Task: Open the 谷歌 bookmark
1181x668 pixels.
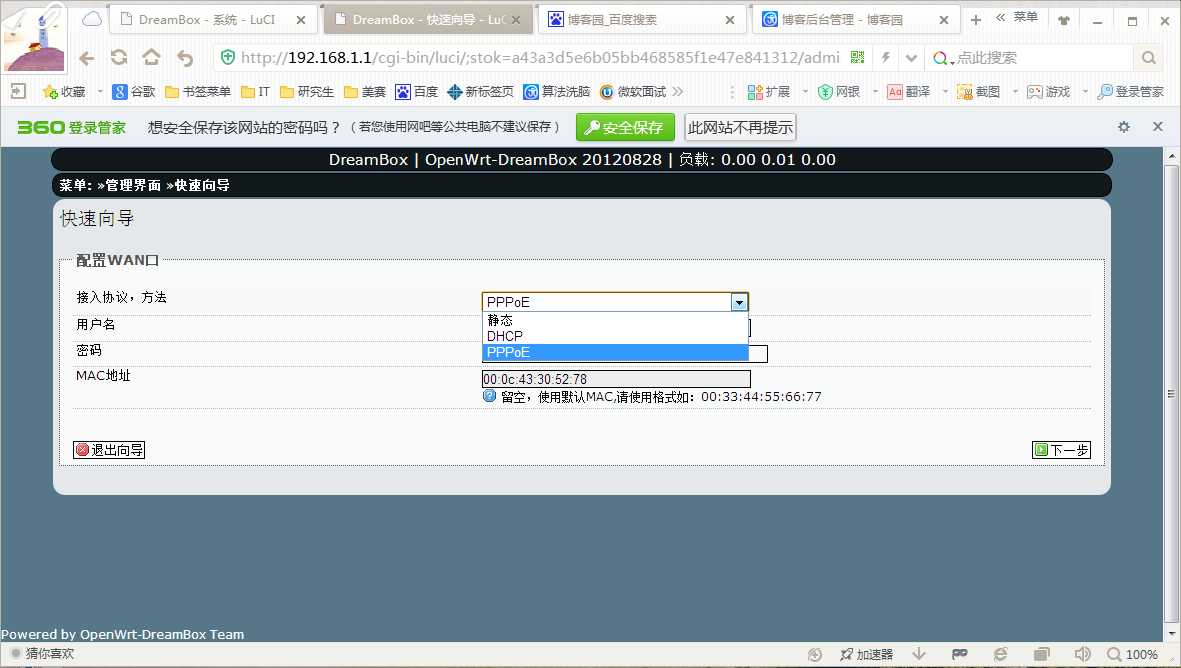Action: [133, 92]
